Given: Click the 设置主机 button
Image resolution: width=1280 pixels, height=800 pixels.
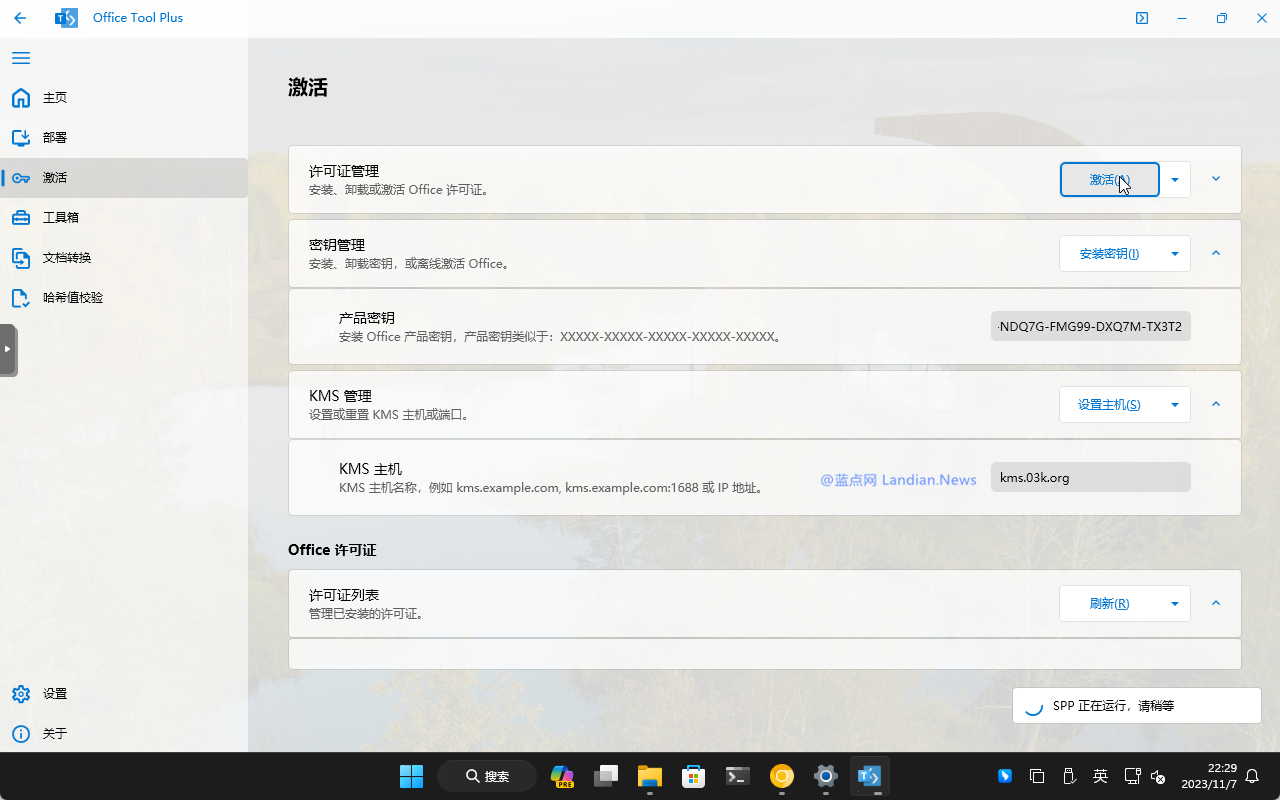Looking at the screenshot, I should pos(1109,405).
